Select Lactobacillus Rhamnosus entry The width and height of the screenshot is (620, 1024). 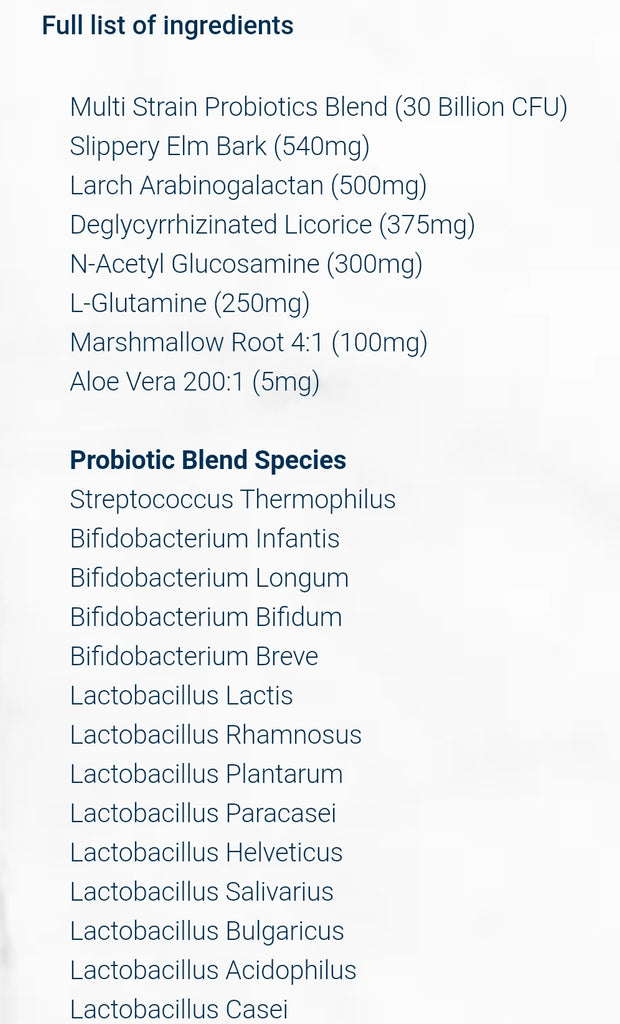coord(216,735)
